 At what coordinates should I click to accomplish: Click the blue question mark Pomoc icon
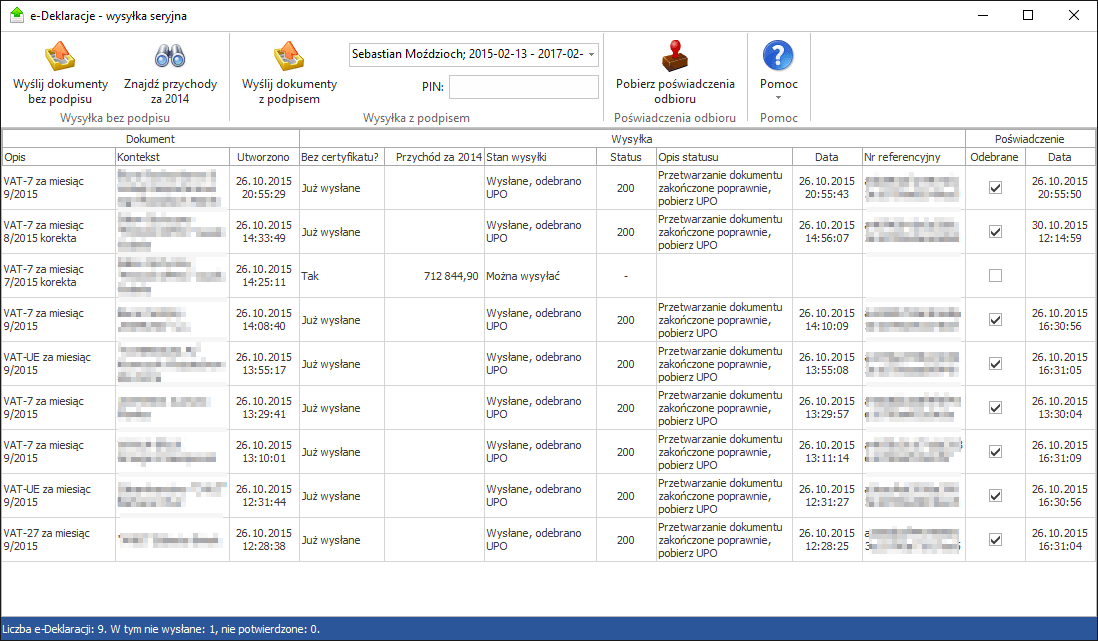click(778, 55)
